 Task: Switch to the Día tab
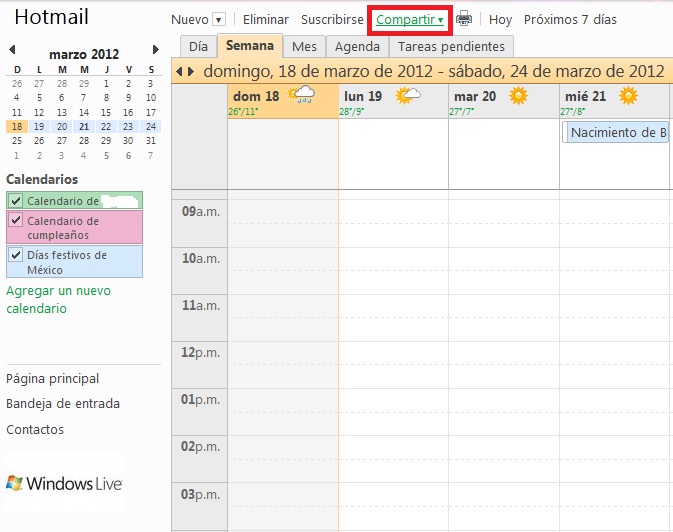(x=198, y=46)
